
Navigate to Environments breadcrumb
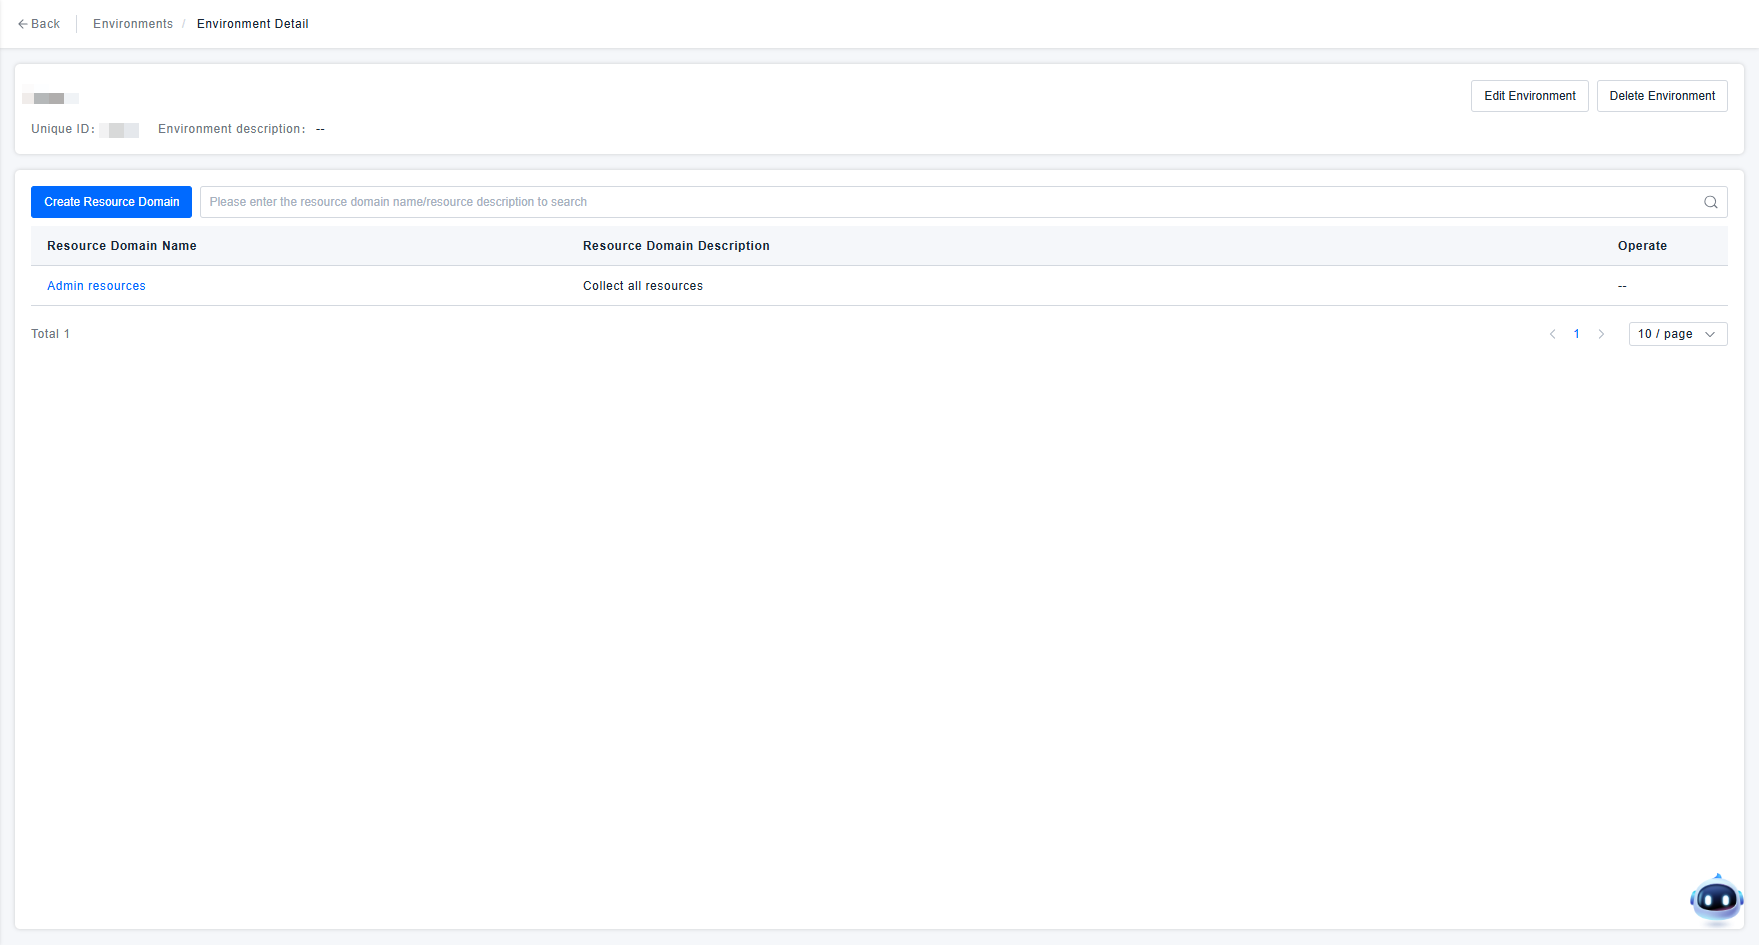133,24
